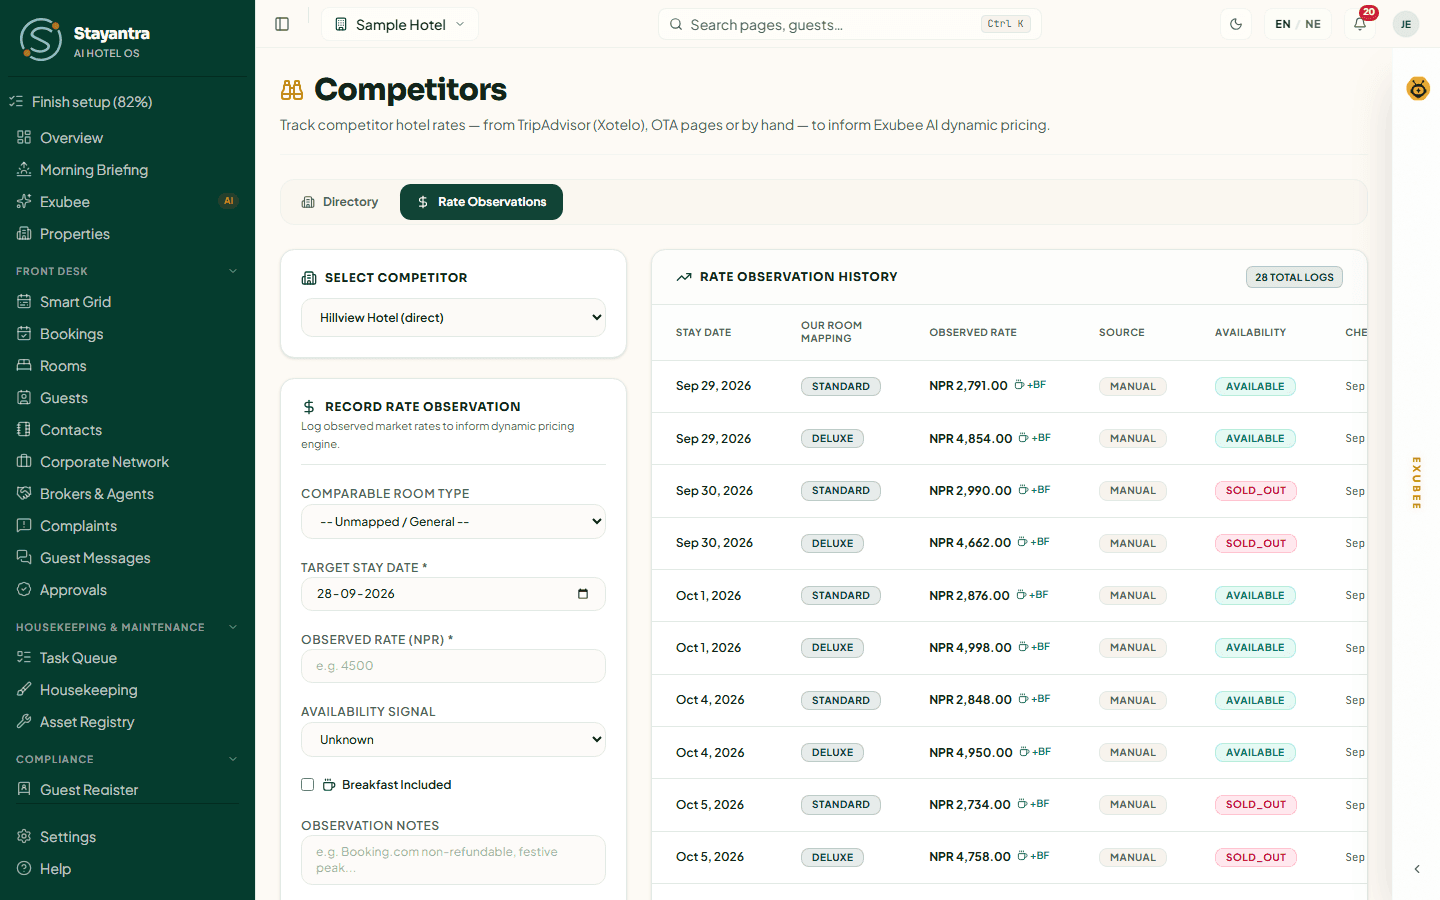Collapse the Compliance sidebar section
1440x900 pixels.
pyautogui.click(x=127, y=759)
